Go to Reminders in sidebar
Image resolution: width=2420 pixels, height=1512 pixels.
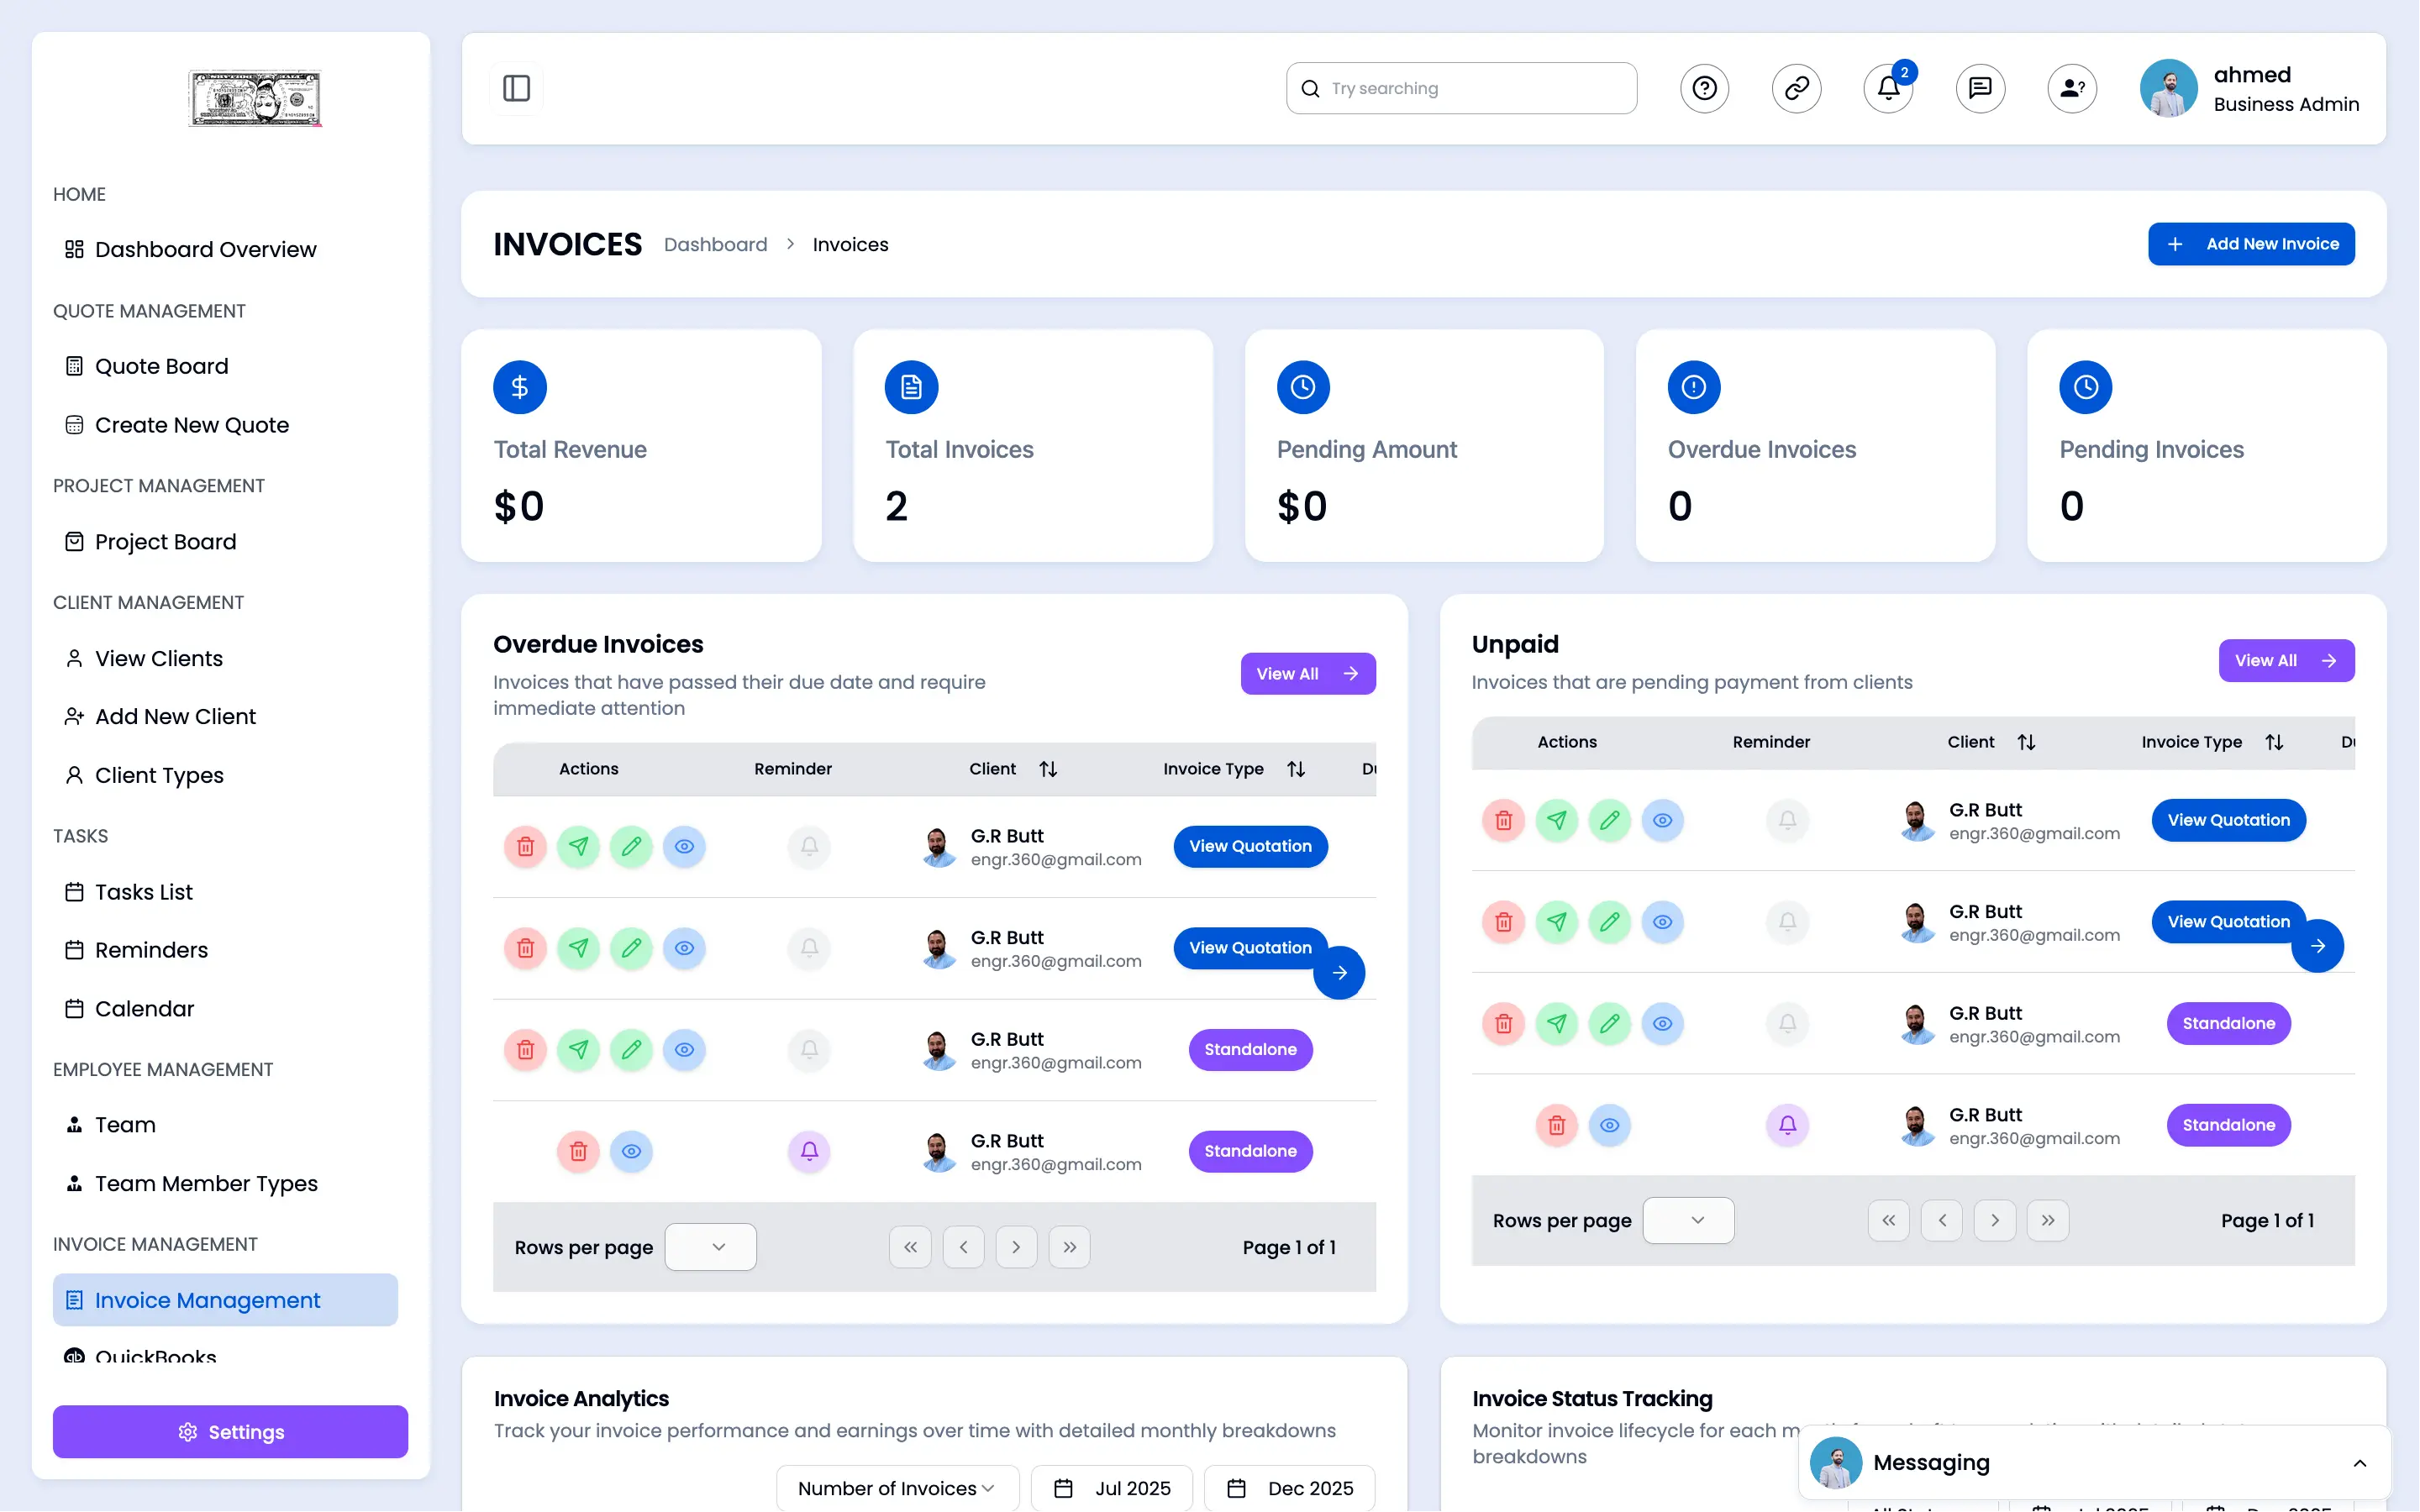[x=151, y=950]
